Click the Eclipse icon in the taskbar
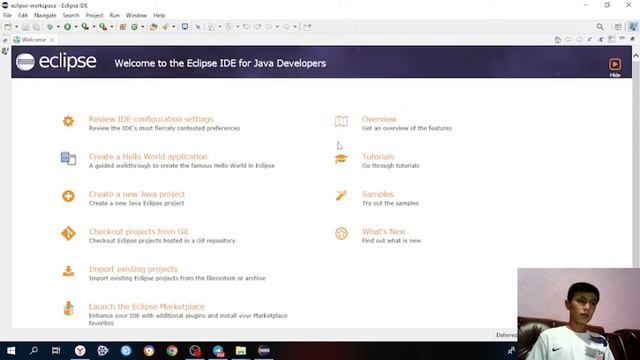The width and height of the screenshot is (640, 360). [x=264, y=351]
